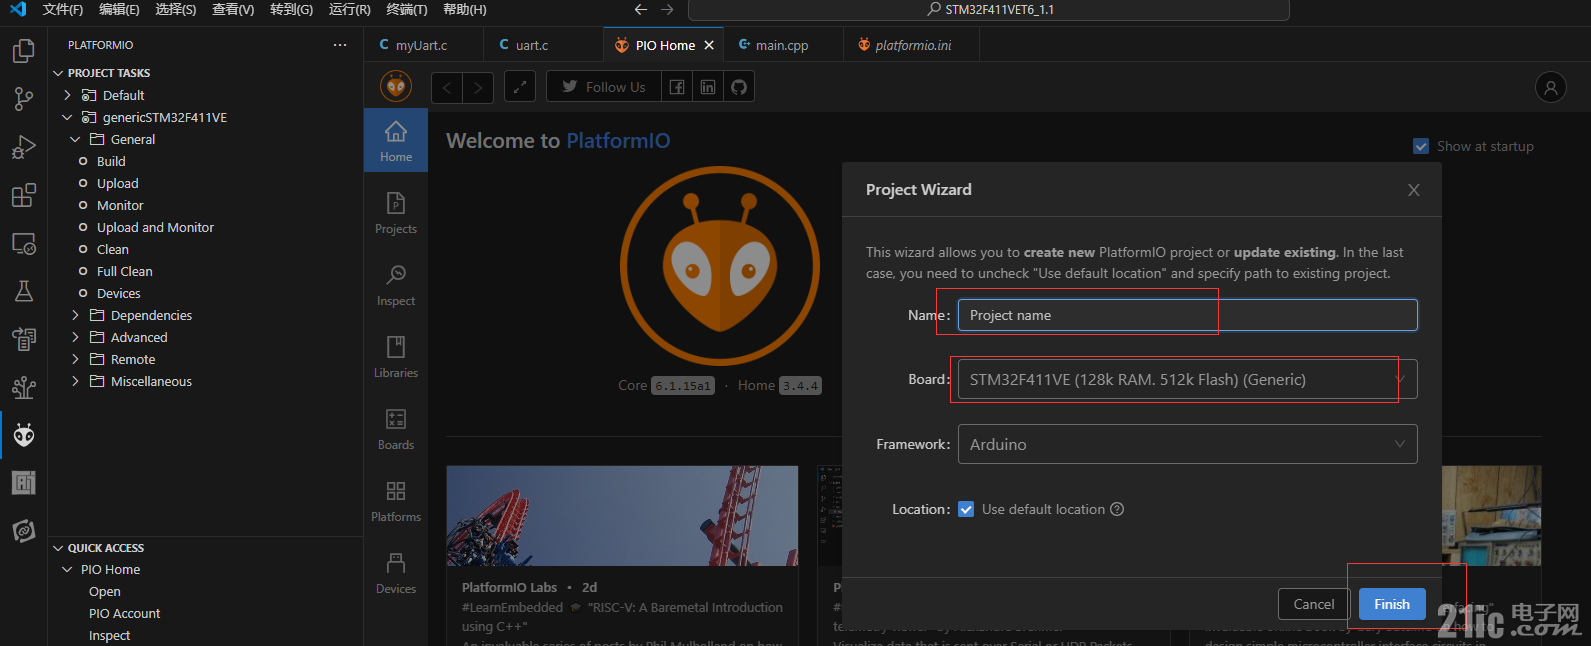
Task: Expand Dependencies task group
Action: (75, 315)
